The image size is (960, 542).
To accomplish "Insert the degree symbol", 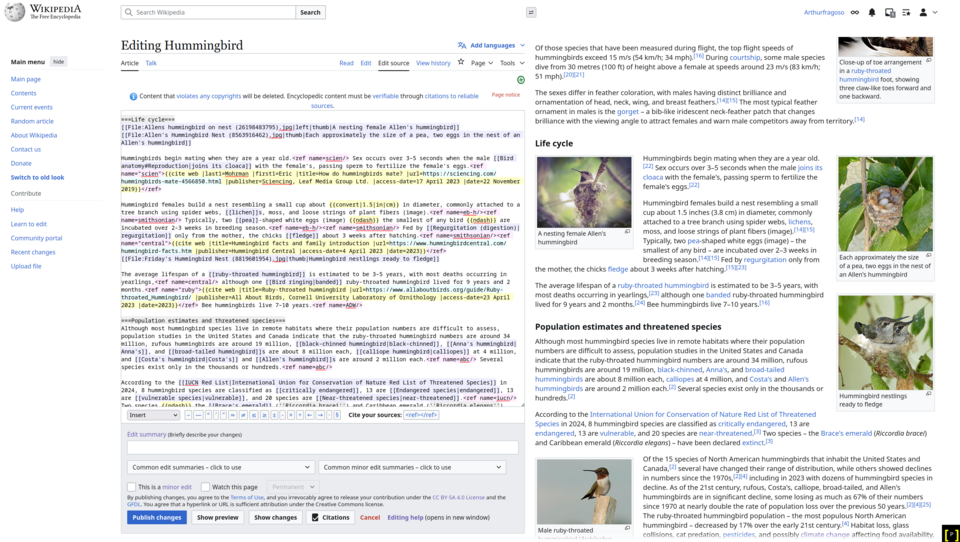I will [x=209, y=415].
